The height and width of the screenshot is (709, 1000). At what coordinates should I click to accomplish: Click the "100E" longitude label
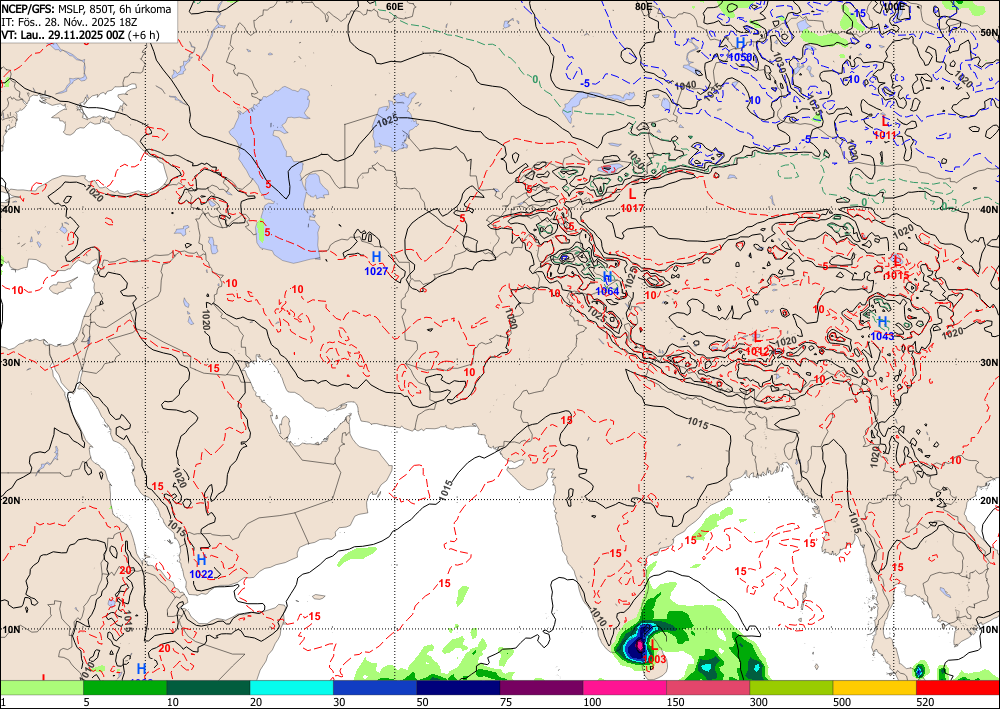coord(893,6)
